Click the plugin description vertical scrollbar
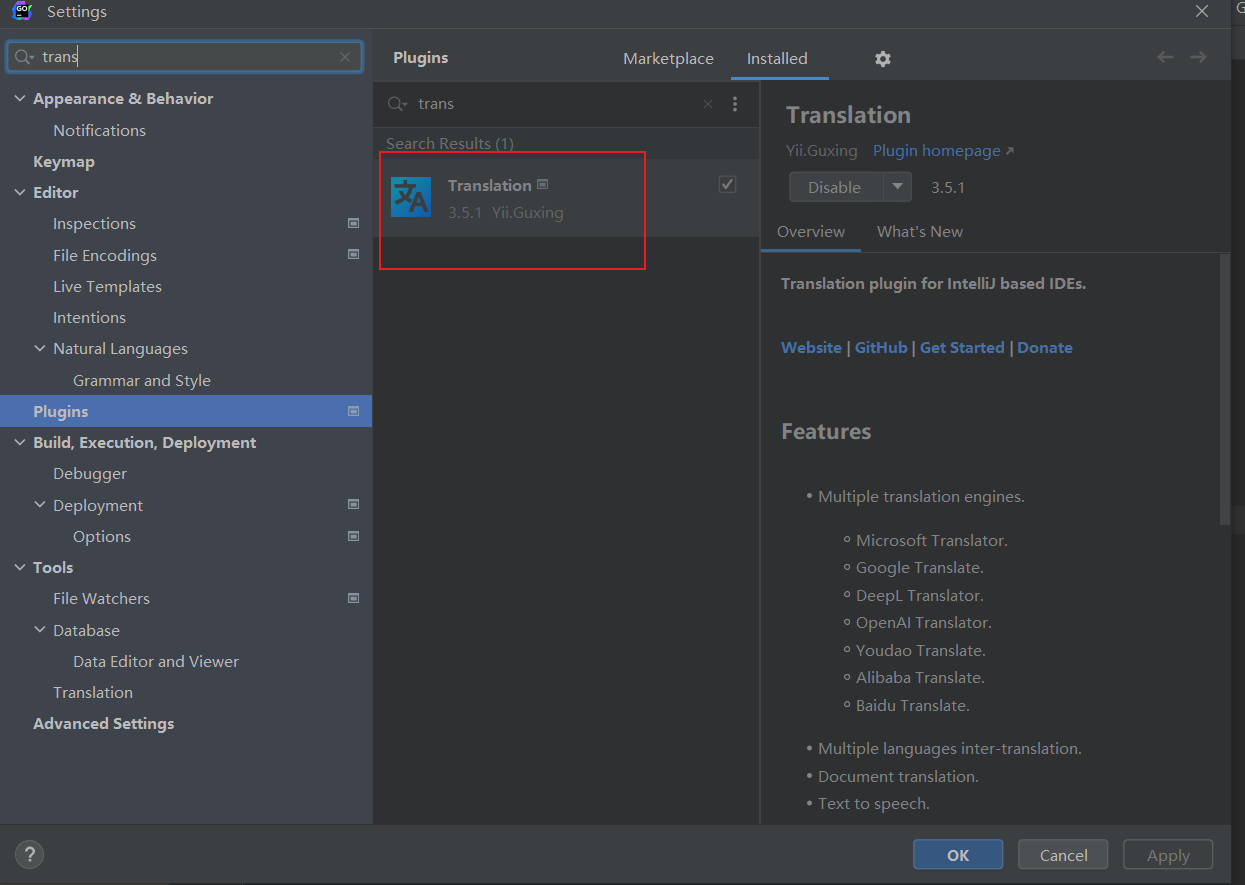The width and height of the screenshot is (1245, 885). [x=1225, y=390]
